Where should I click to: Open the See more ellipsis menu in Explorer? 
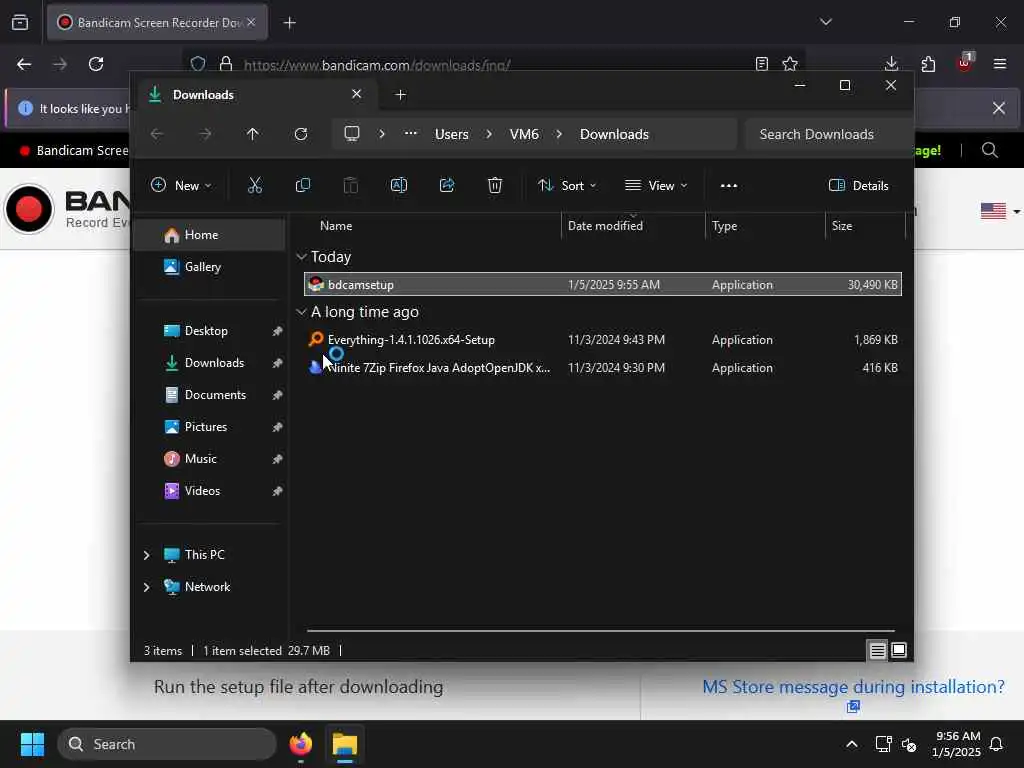click(729, 186)
